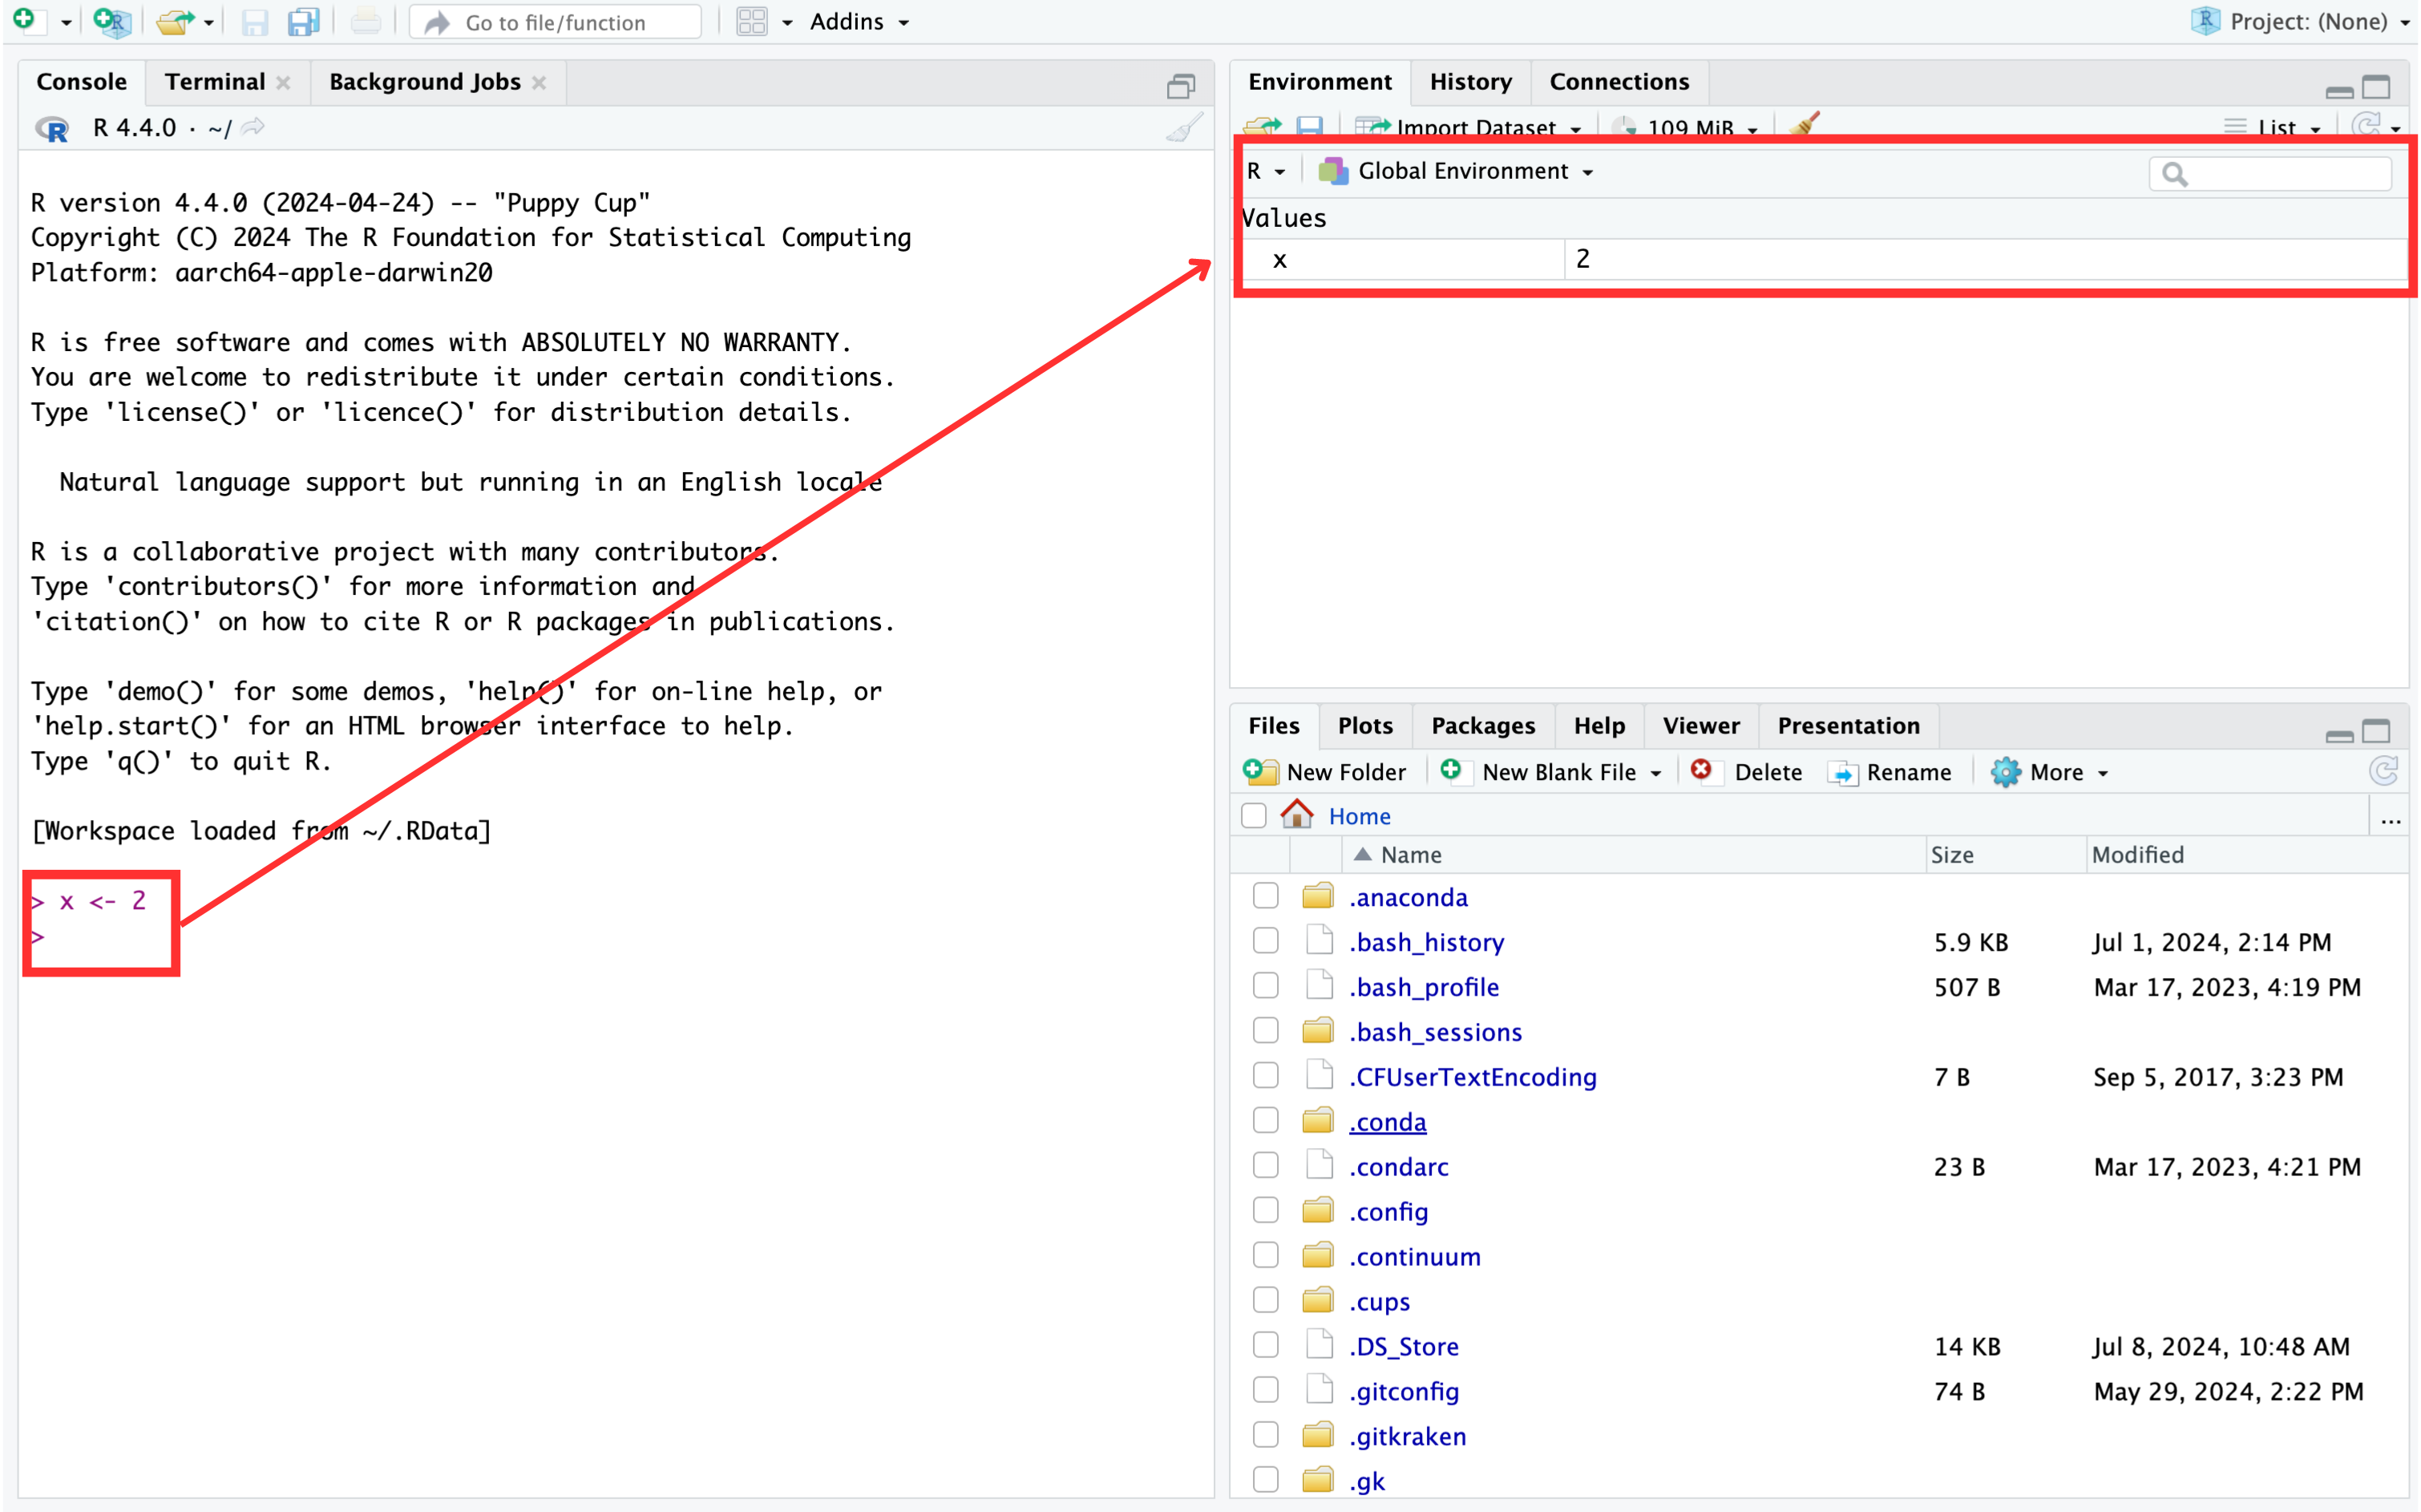Check the .bash_profile checkbox
Screen dimensions: 2421x1512
tap(1266, 985)
